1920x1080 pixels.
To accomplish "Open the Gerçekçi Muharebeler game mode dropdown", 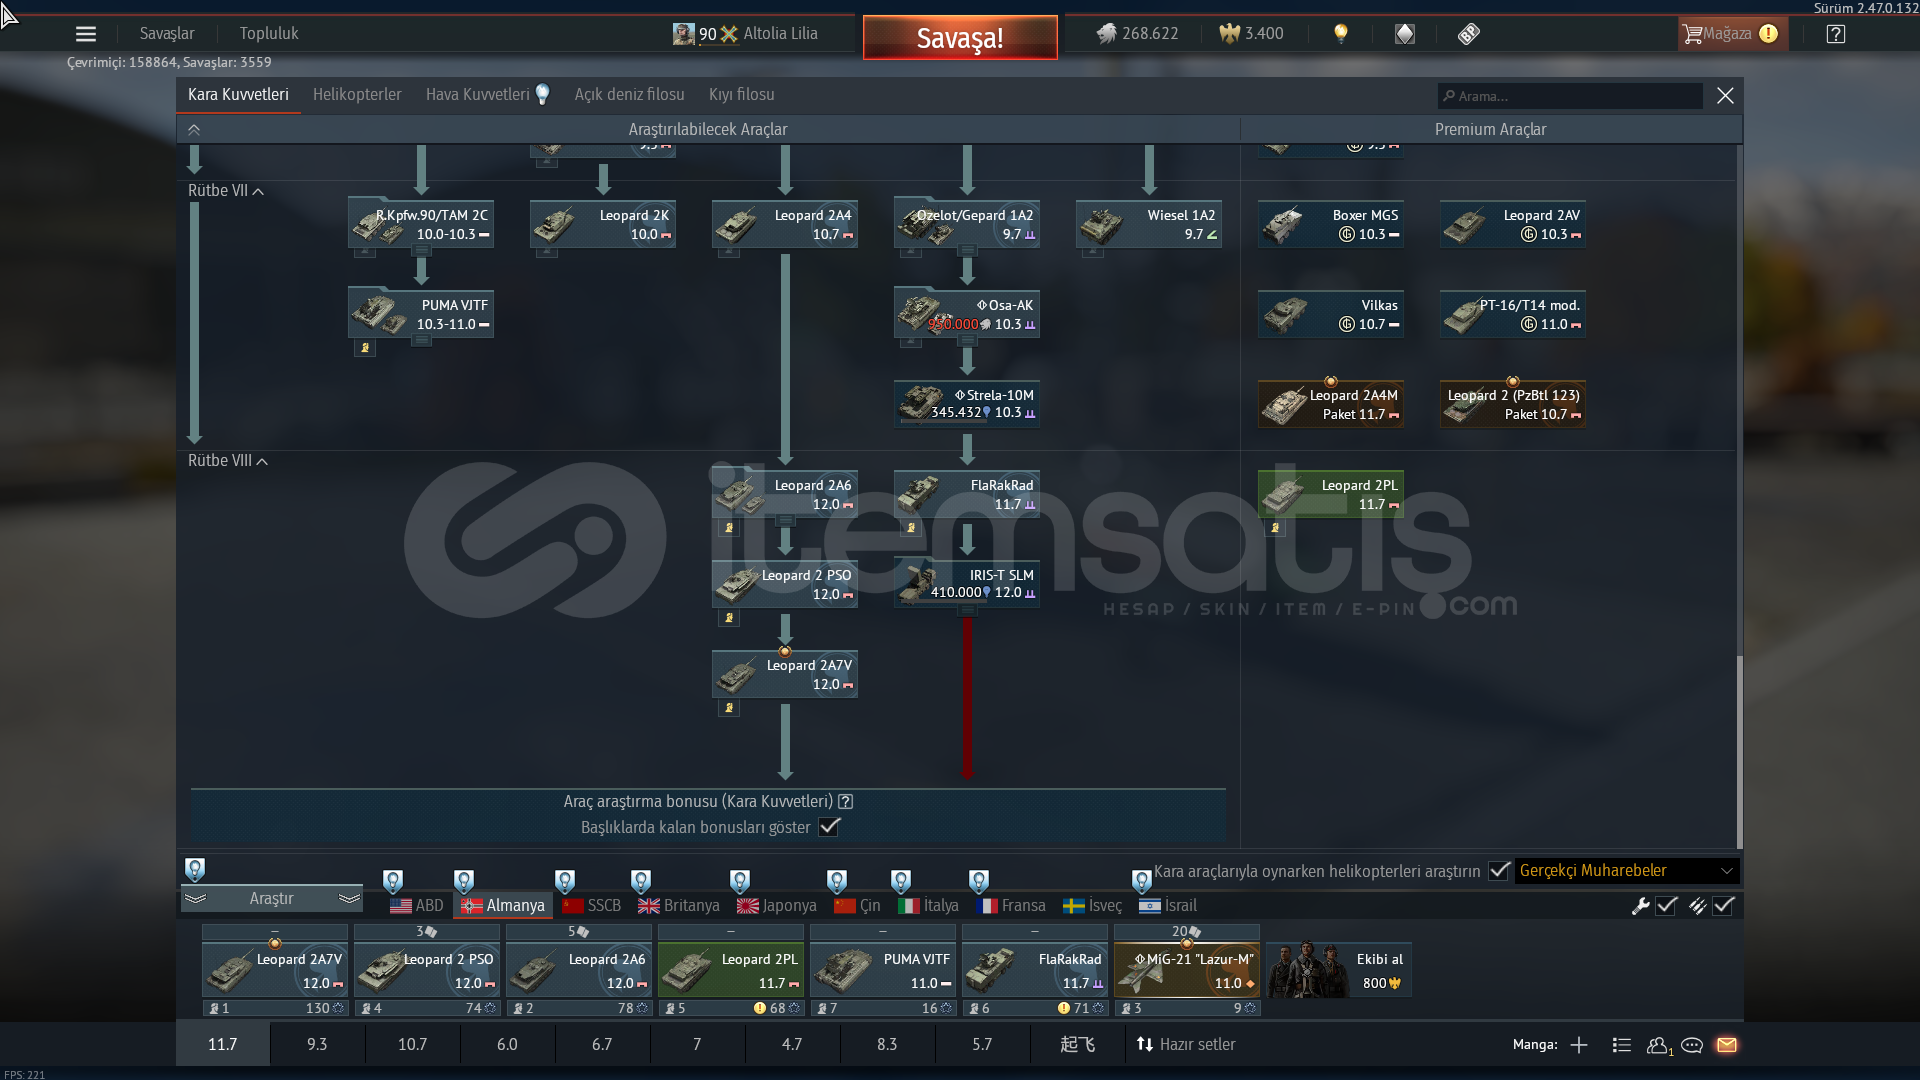I will [1627, 871].
